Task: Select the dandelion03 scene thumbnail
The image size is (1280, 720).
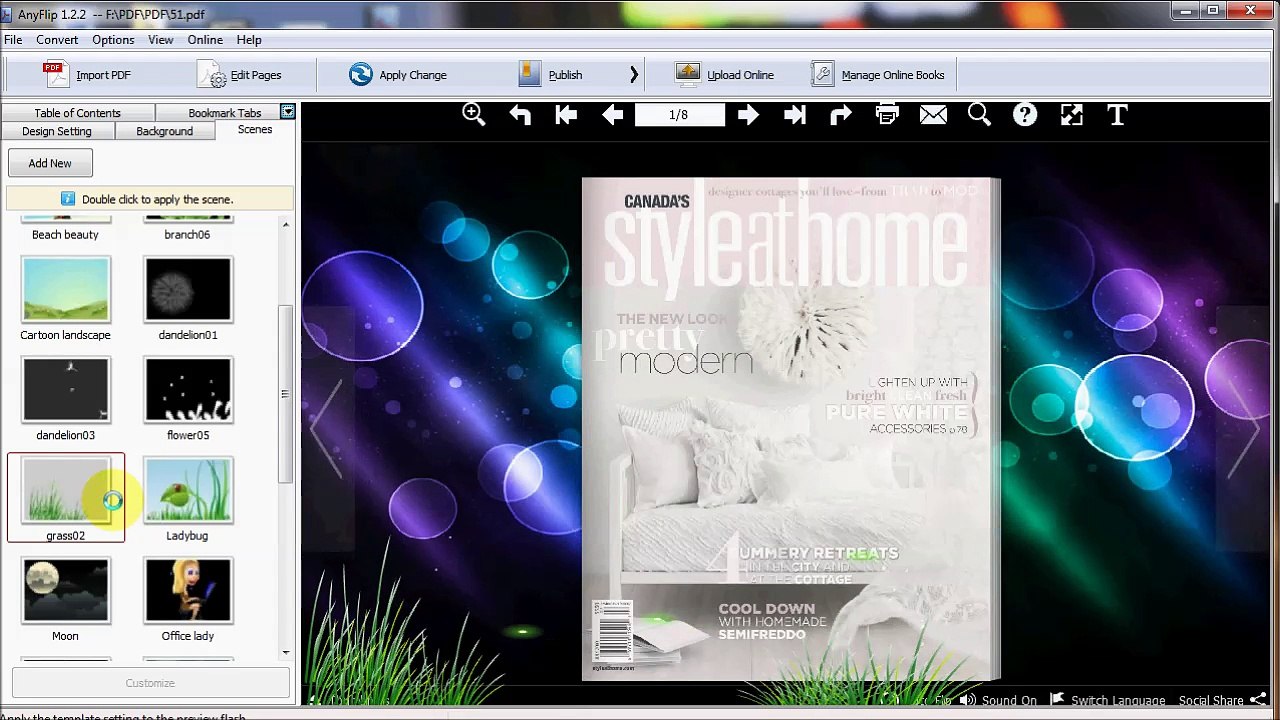Action: click(65, 390)
